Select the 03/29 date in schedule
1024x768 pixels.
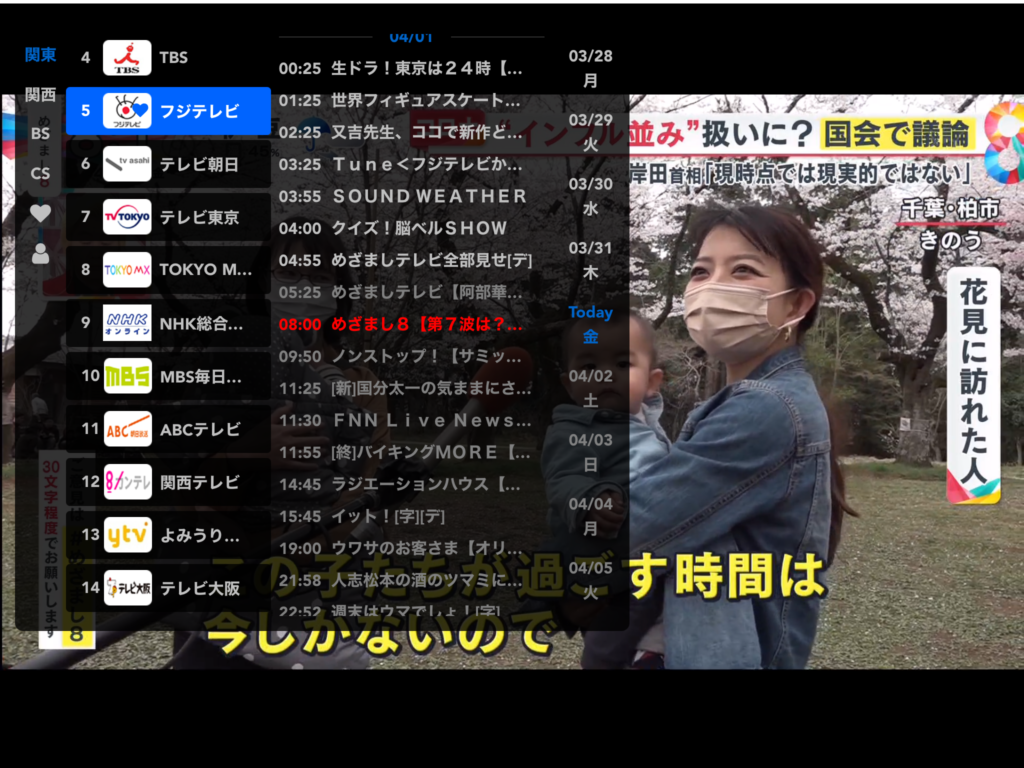[x=590, y=131]
